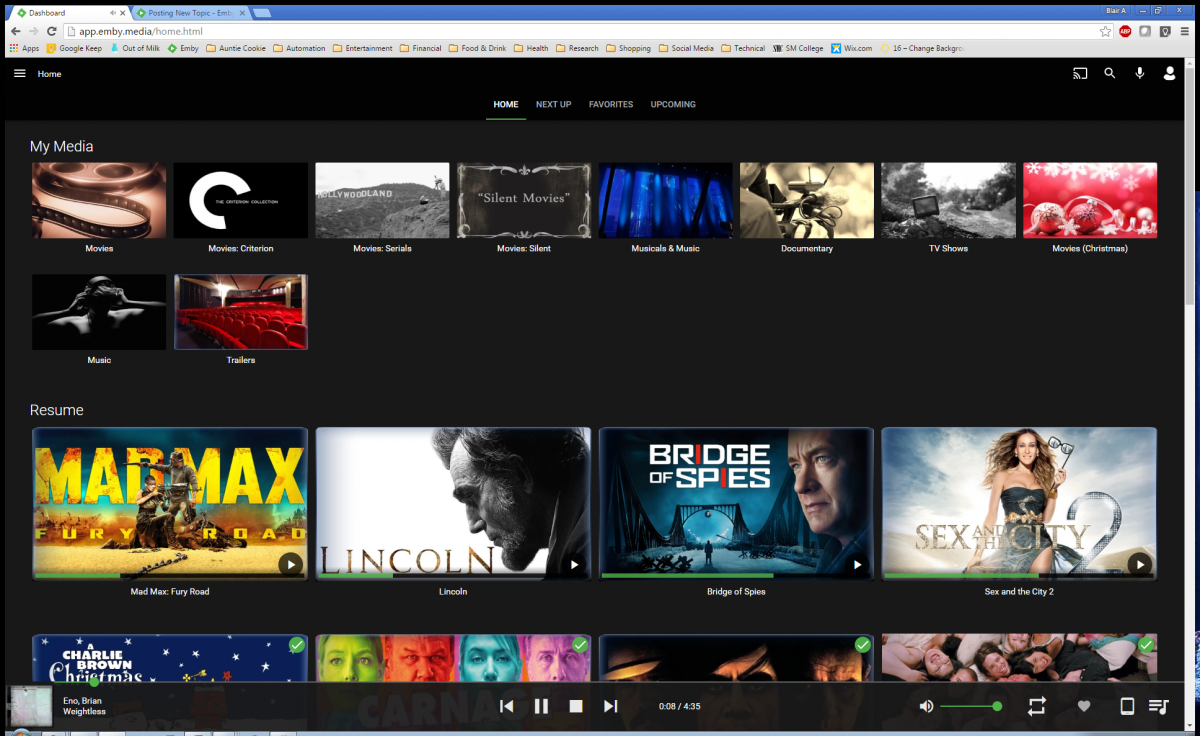Open Wix.com bookmark
Image resolution: width=1200 pixels, height=736 pixels.
[x=851, y=48]
